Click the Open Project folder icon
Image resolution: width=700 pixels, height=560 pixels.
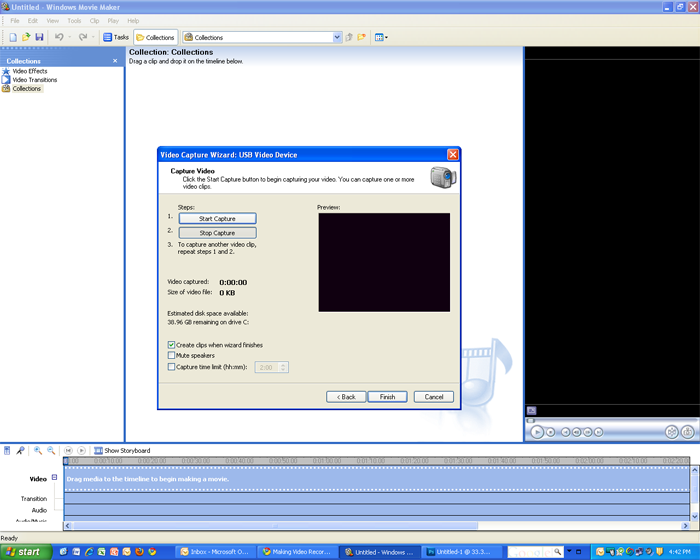tap(26, 37)
